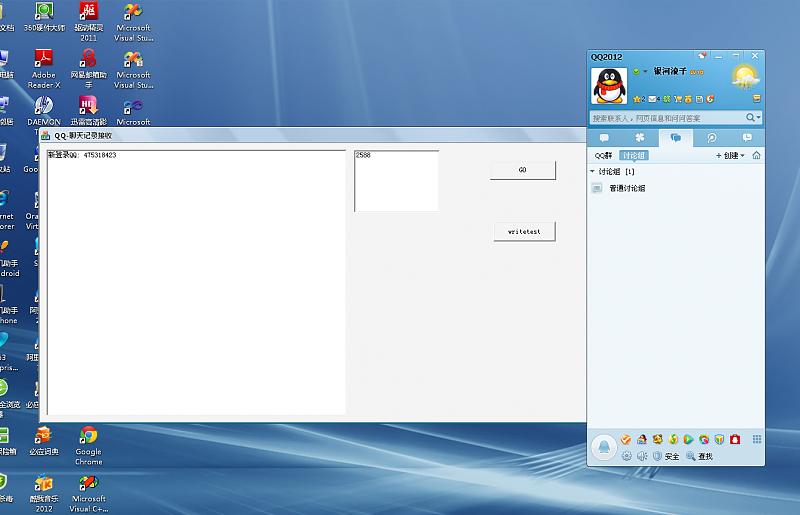Open the 安全 security center
The width and height of the screenshot is (800, 515).
(x=666, y=456)
